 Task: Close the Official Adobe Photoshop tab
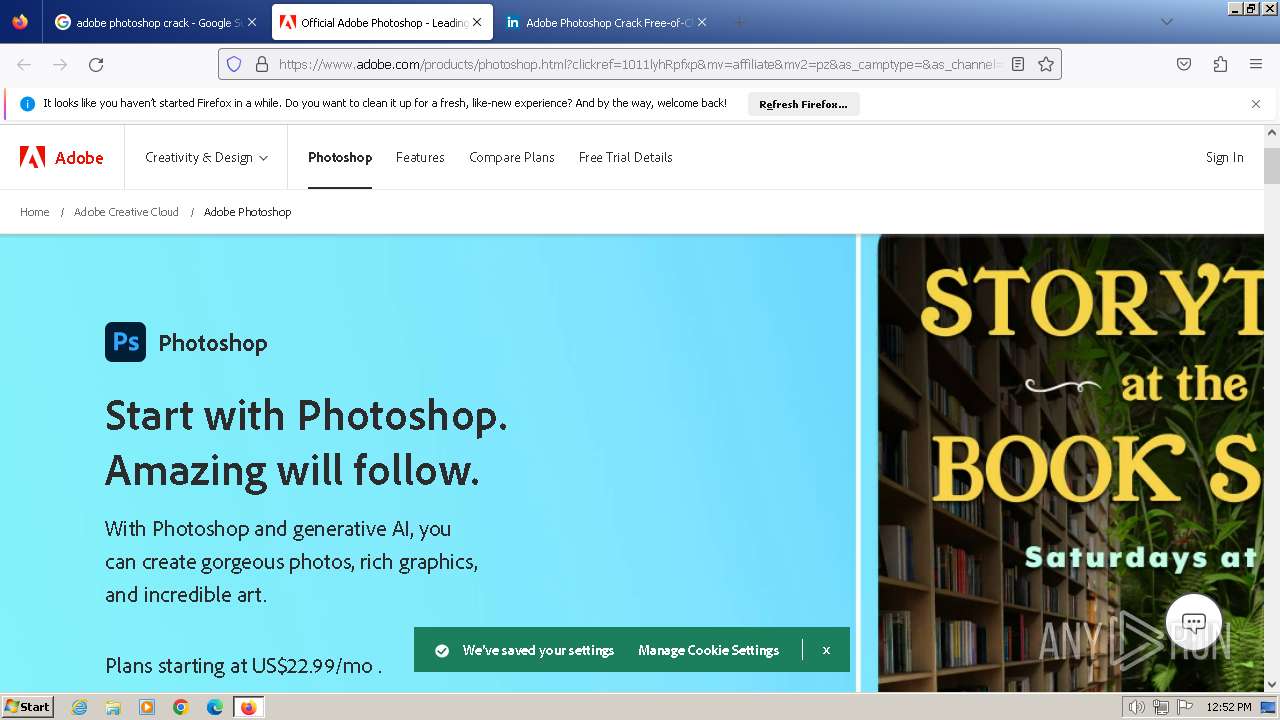point(477,22)
